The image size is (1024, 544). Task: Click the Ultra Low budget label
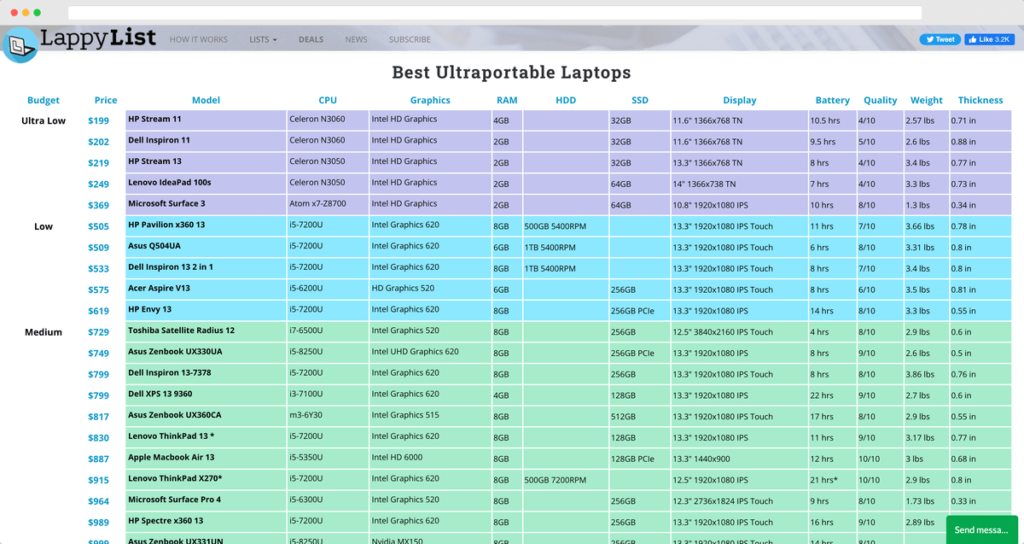[43, 121]
